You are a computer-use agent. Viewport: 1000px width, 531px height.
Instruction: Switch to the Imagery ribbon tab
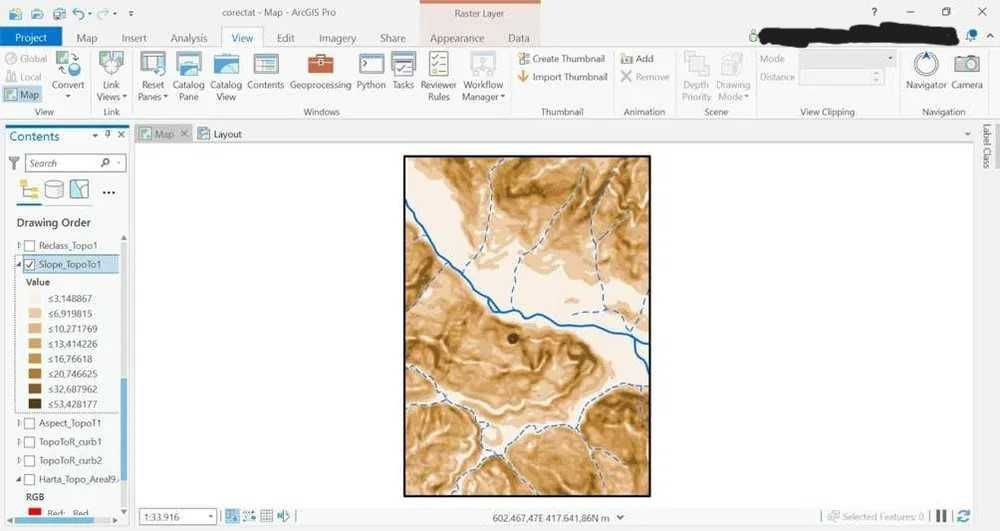(337, 38)
